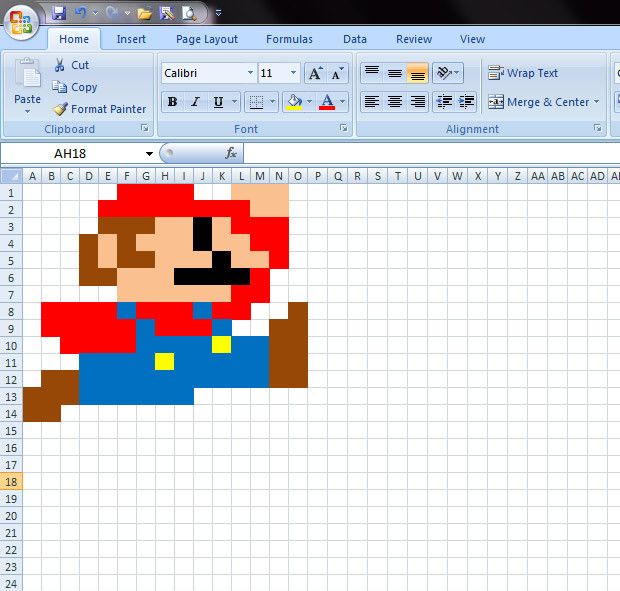620x591 pixels.
Task: Decrease cell indent
Action: click(444, 102)
